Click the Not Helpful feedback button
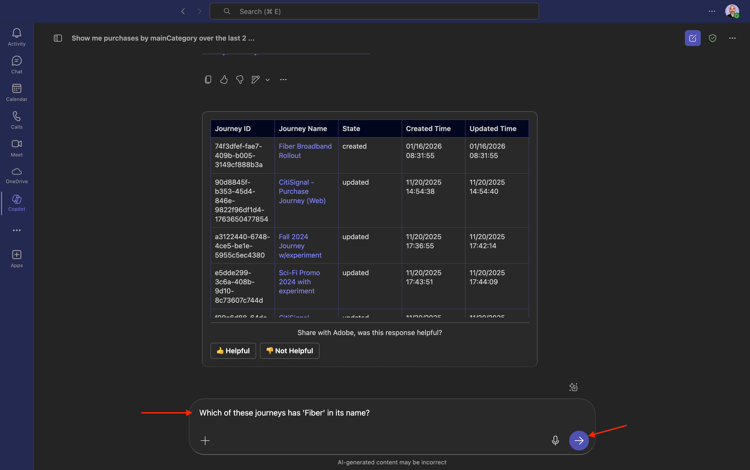This screenshot has width=750, height=470. pos(289,351)
